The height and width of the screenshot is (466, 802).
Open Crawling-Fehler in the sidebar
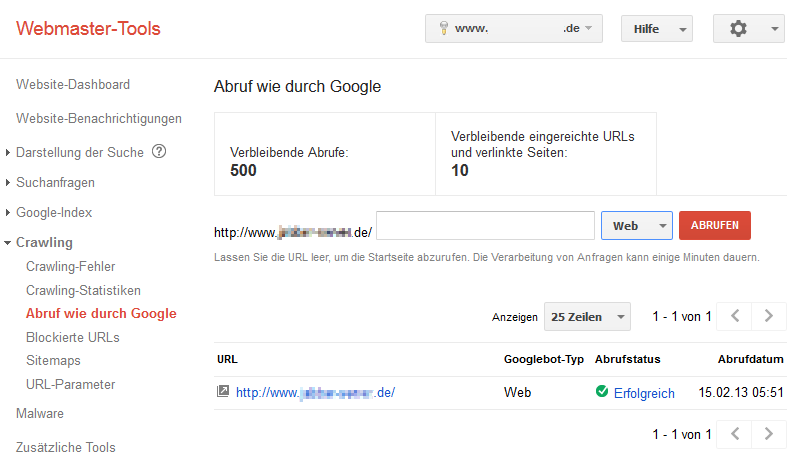(x=70, y=266)
